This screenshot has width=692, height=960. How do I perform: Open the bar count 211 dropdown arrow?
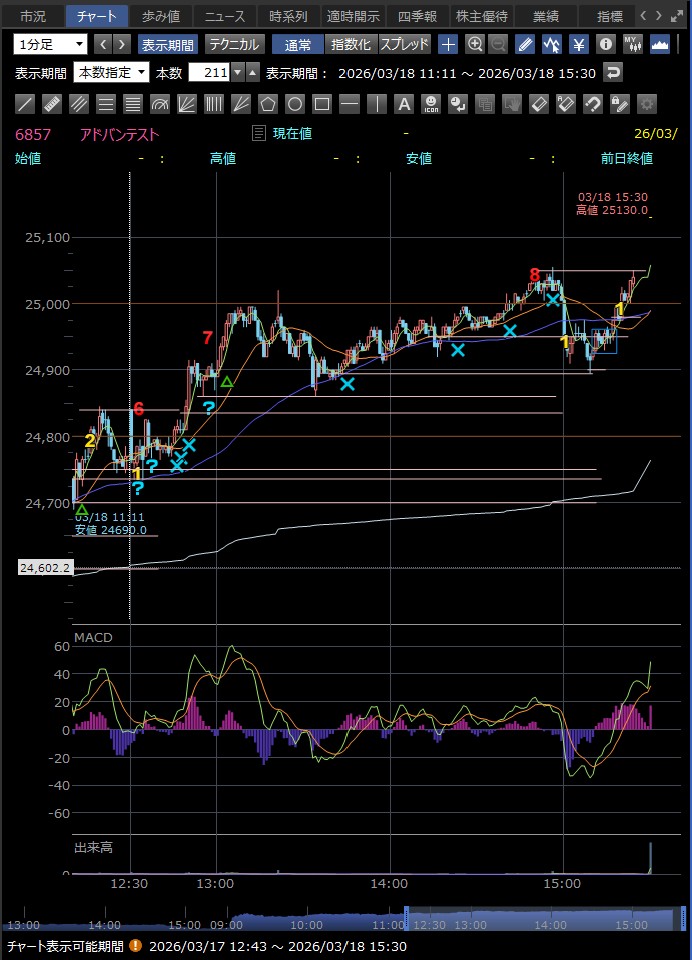tap(237, 73)
